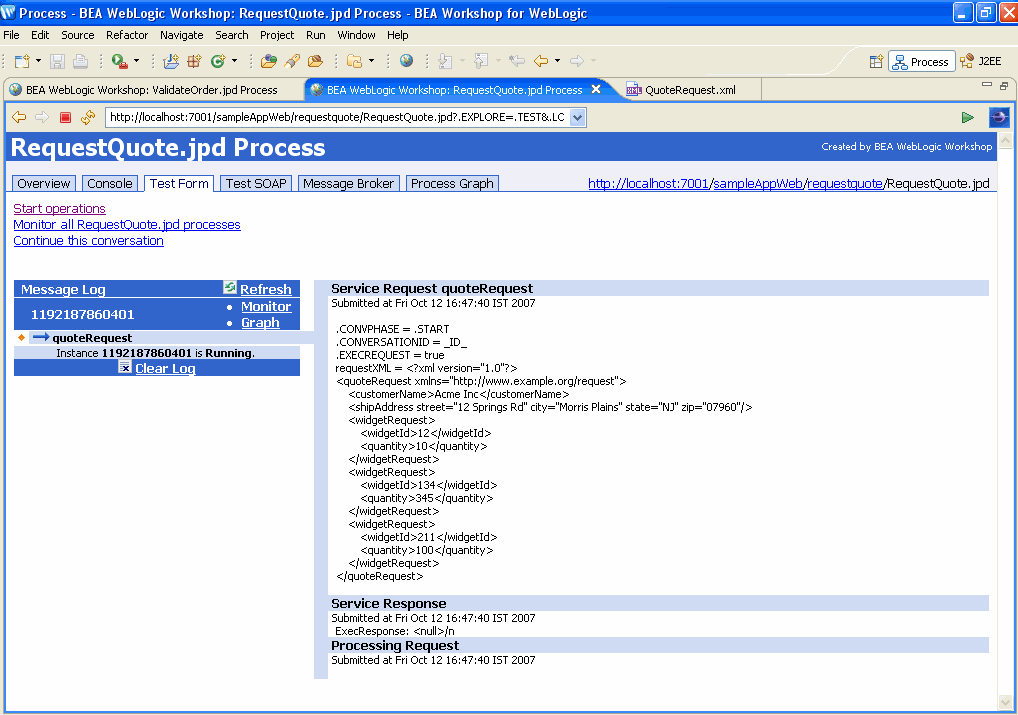Click the browser Back arrow icon
Image resolution: width=1018 pixels, height=715 pixels.
(19, 117)
